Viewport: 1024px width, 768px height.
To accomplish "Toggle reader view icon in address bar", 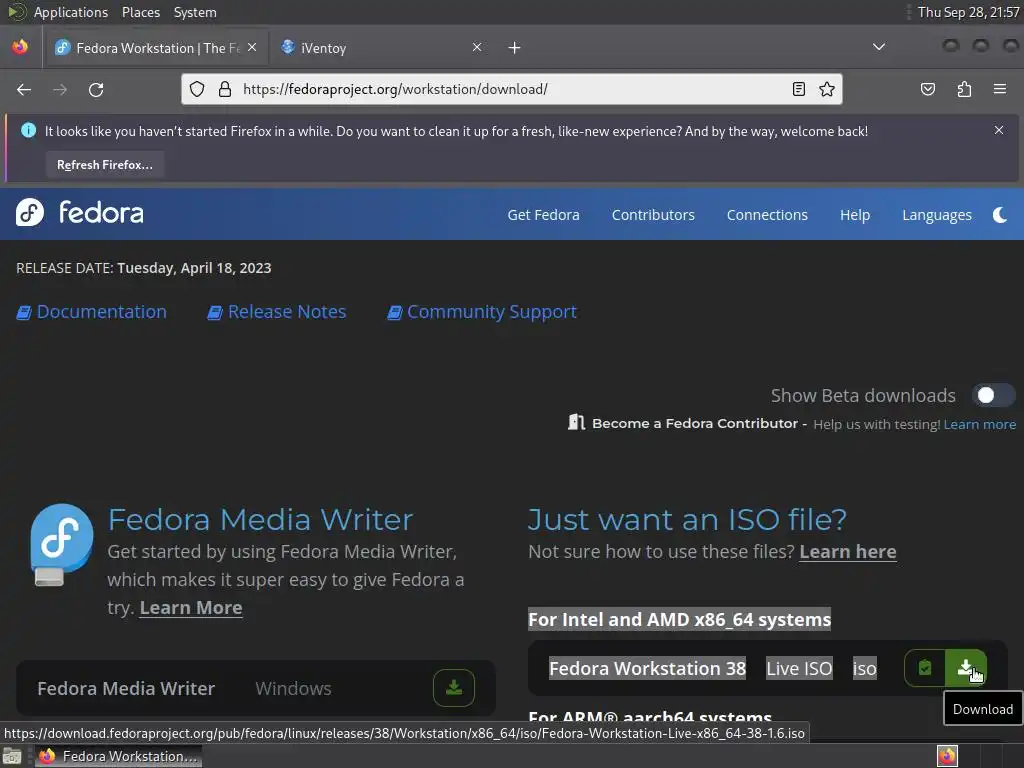I will tap(799, 89).
